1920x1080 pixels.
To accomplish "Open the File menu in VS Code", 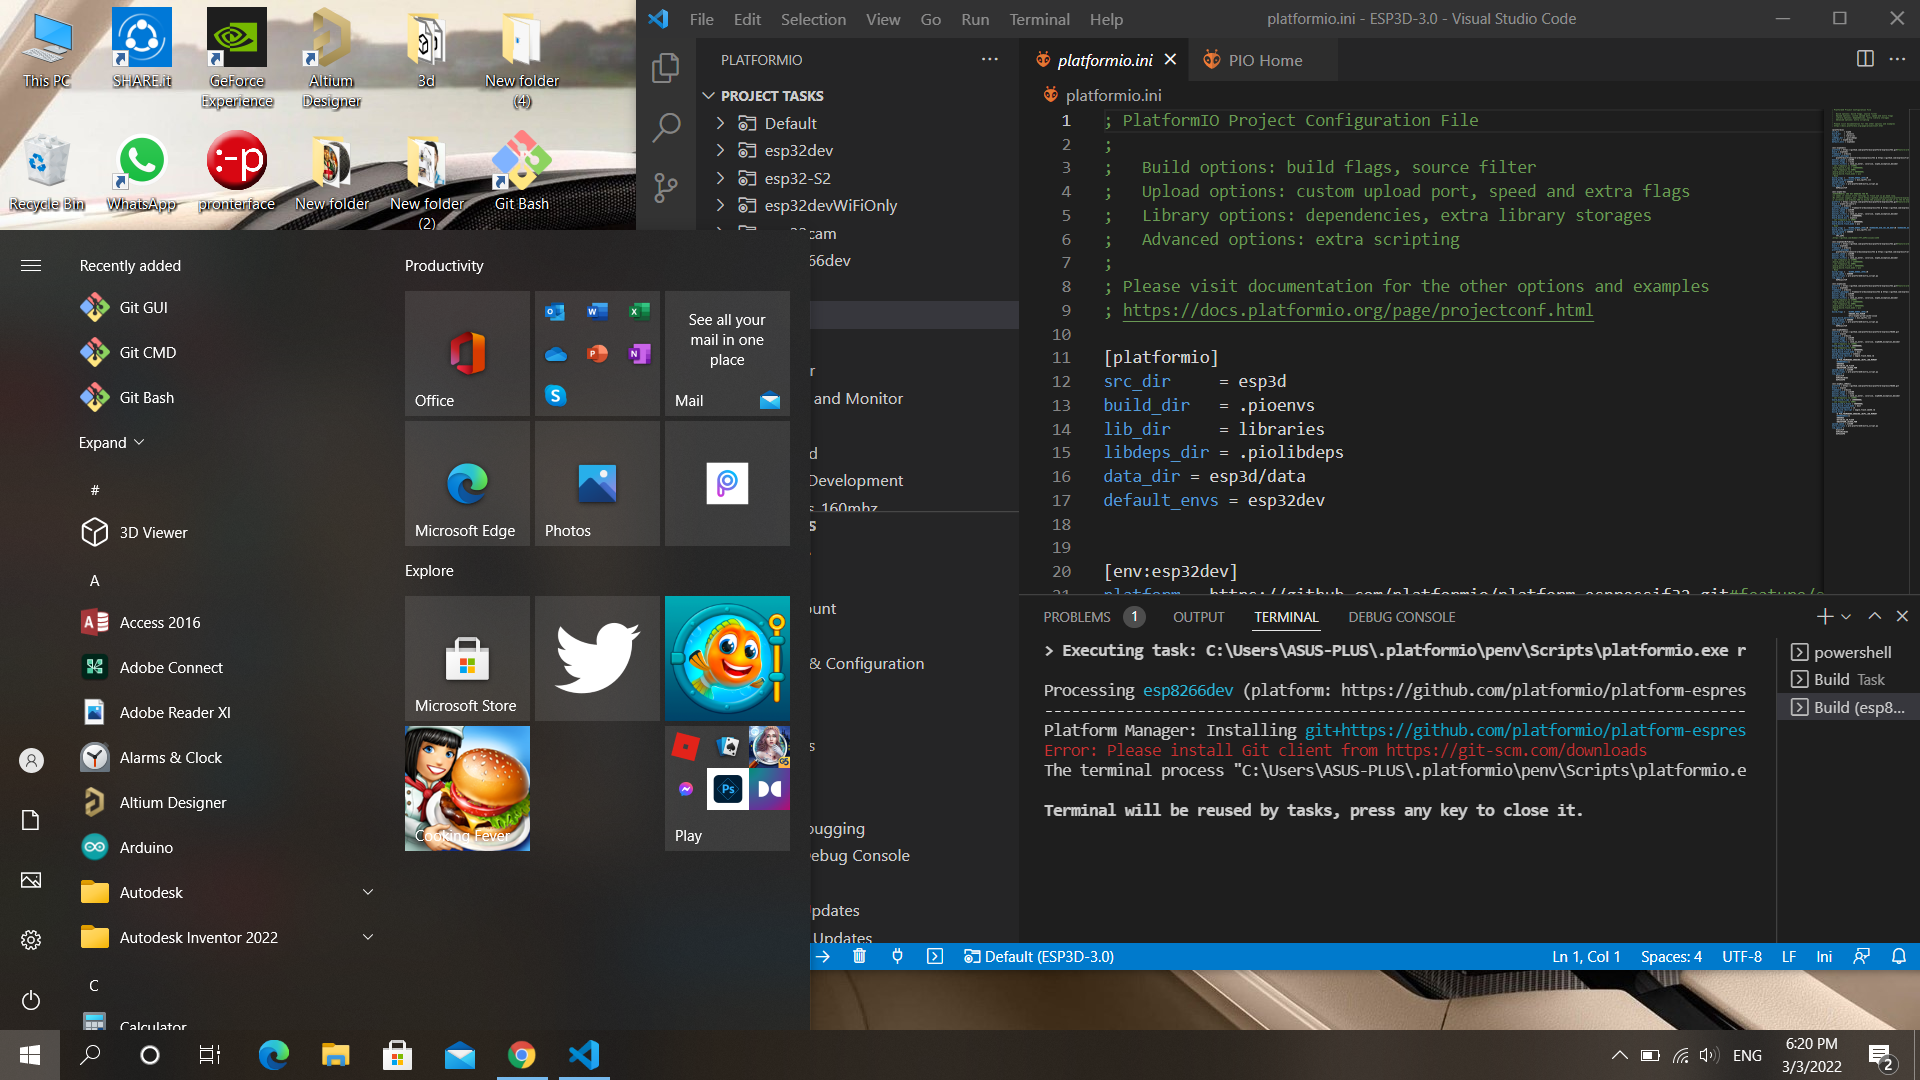I will pos(702,19).
